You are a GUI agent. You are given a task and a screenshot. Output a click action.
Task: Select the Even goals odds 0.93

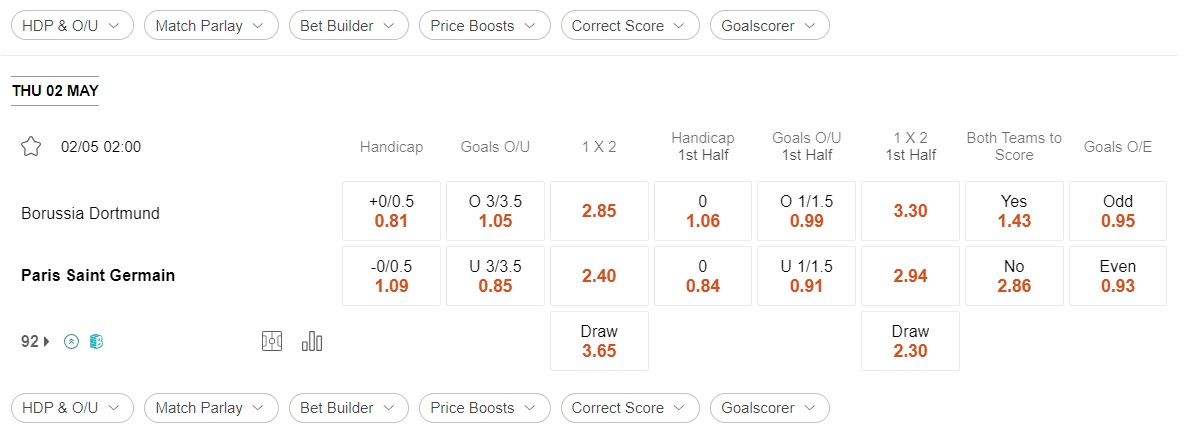(x=1118, y=276)
